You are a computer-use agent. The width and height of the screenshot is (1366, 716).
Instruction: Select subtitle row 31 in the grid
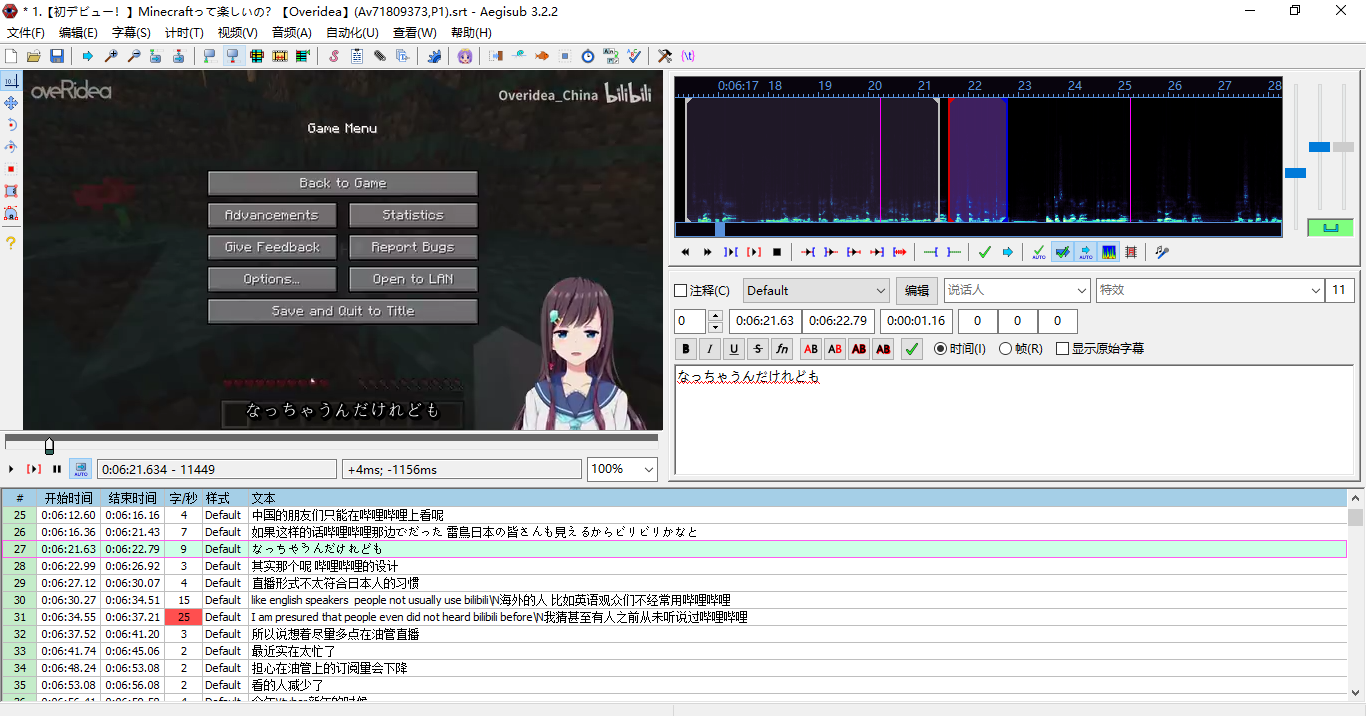tap(674, 617)
